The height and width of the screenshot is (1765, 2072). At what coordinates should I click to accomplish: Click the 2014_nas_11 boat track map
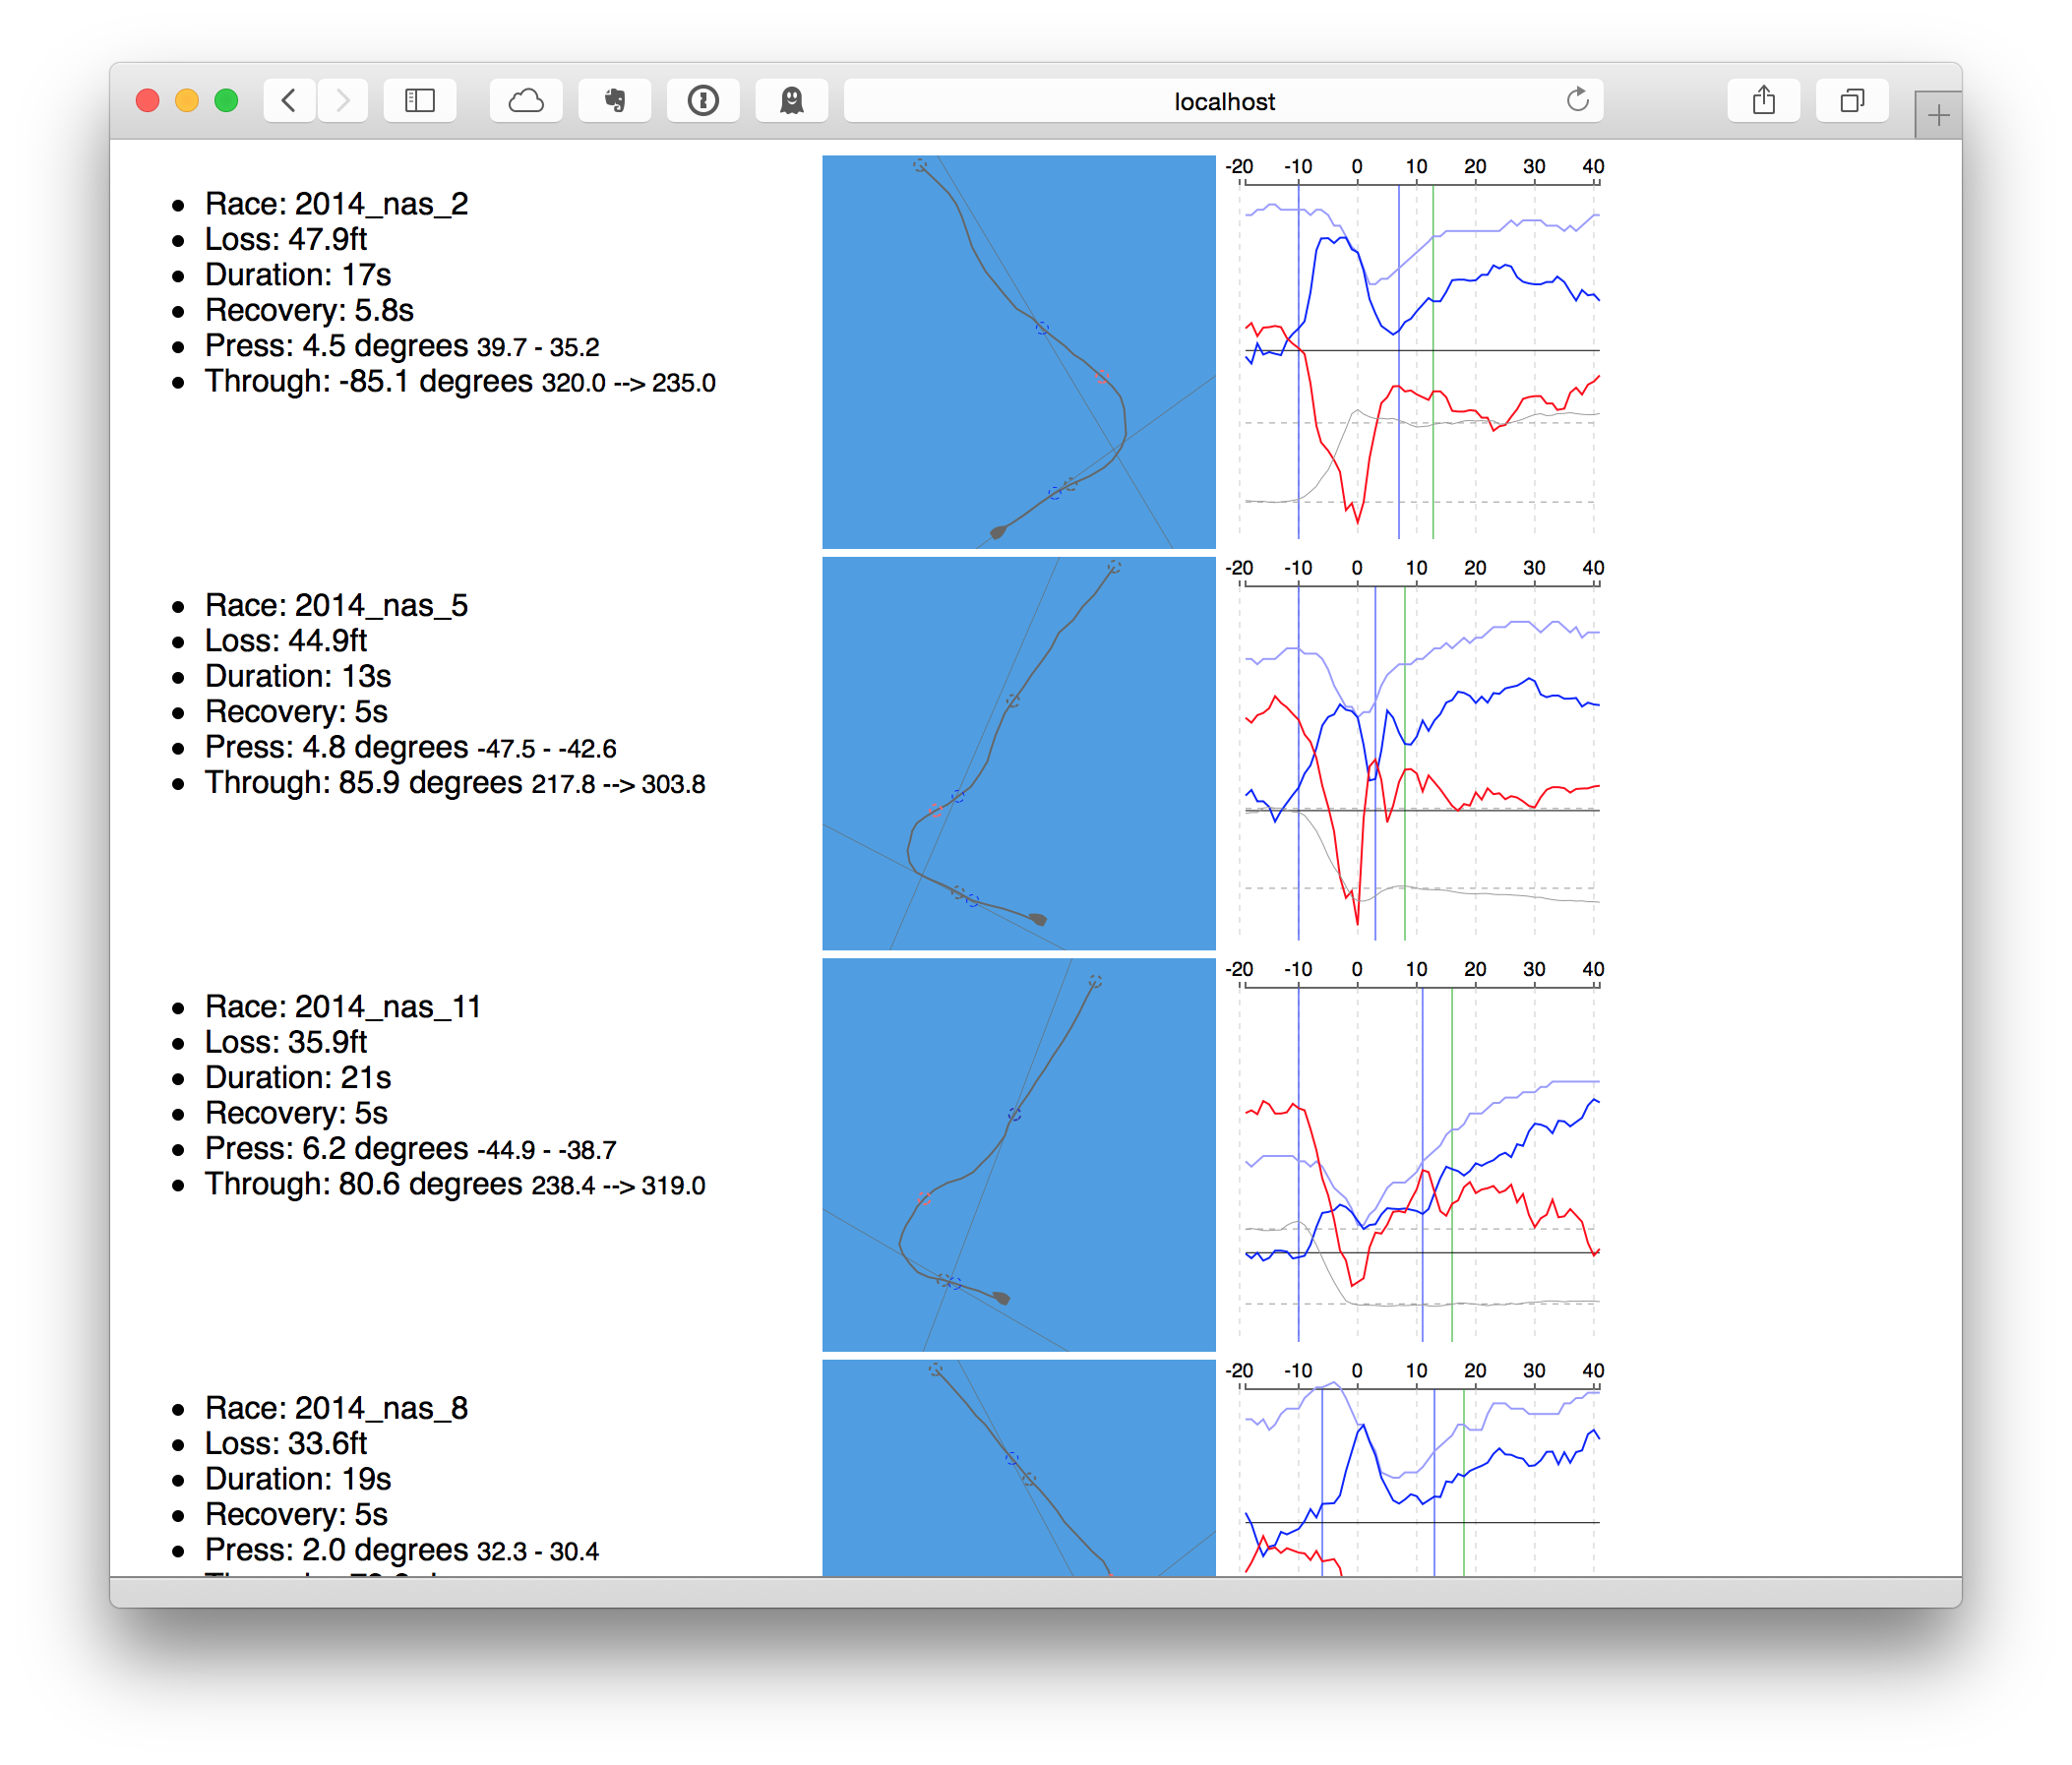tap(1018, 1154)
